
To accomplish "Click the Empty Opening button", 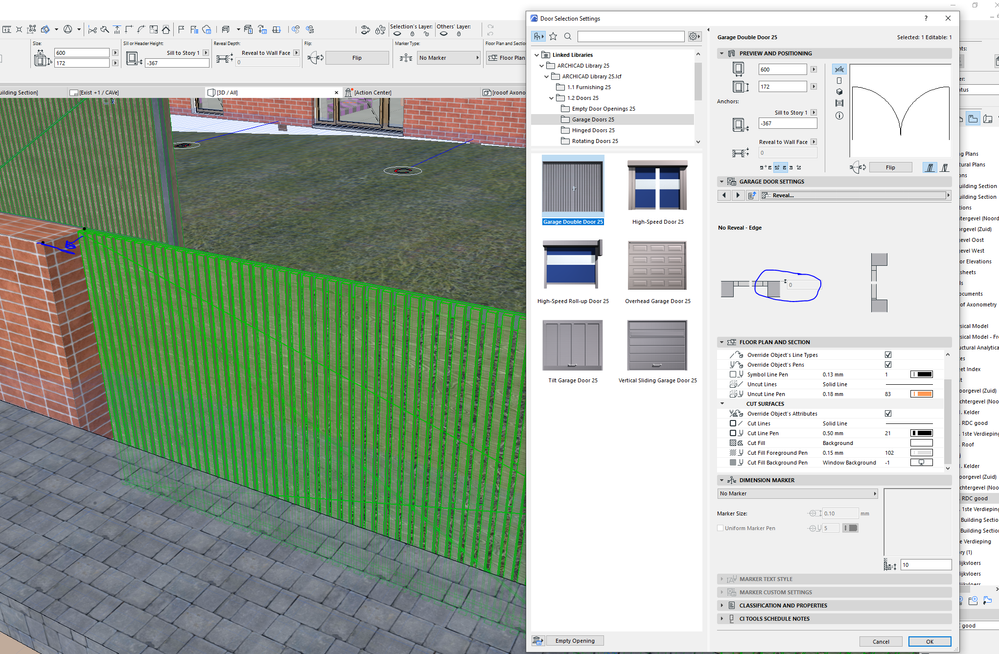I will pos(575,641).
